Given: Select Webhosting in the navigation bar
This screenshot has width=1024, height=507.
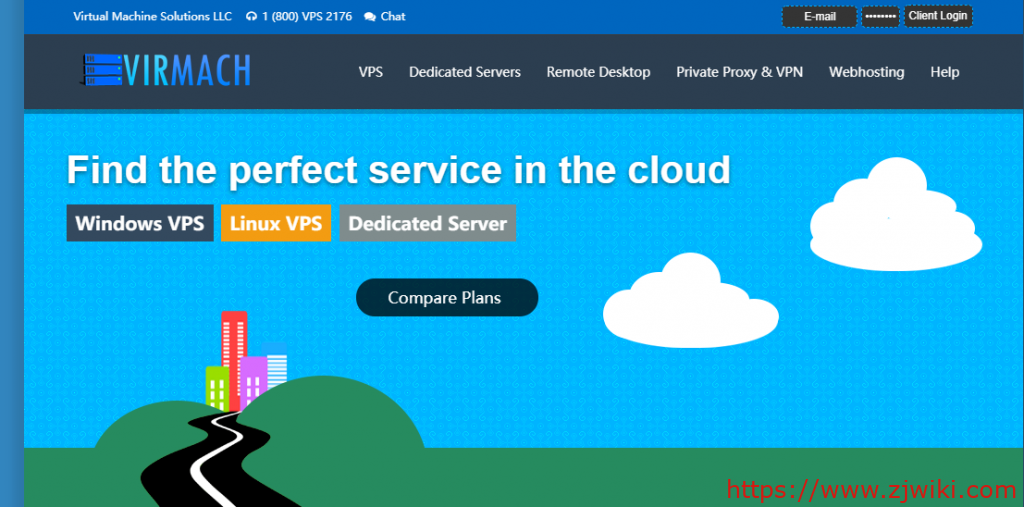Looking at the screenshot, I should 866,72.
